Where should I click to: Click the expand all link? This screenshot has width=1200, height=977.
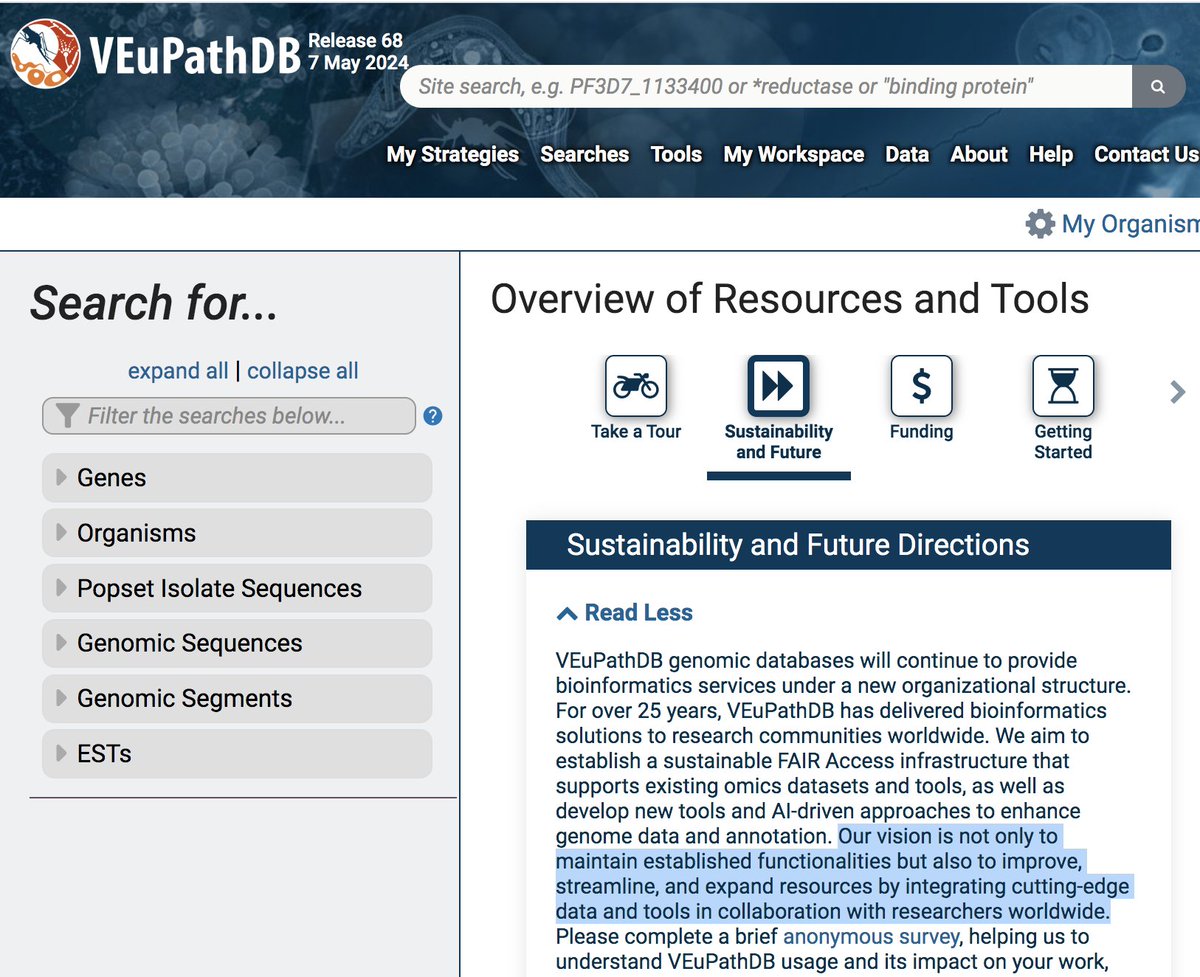(x=178, y=371)
